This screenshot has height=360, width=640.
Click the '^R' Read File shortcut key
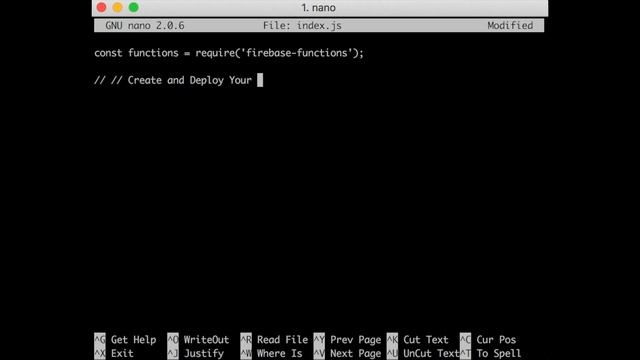246,340
